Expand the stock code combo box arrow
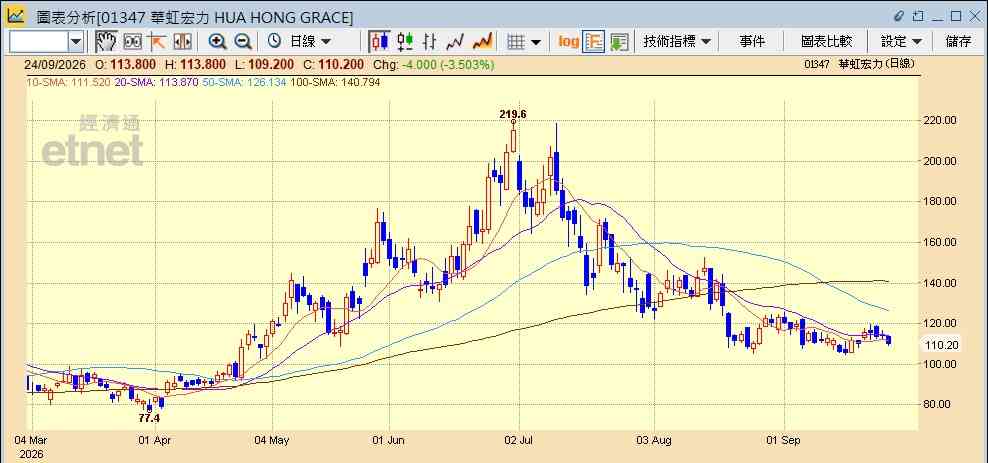This screenshot has height=463, width=988. click(76, 42)
